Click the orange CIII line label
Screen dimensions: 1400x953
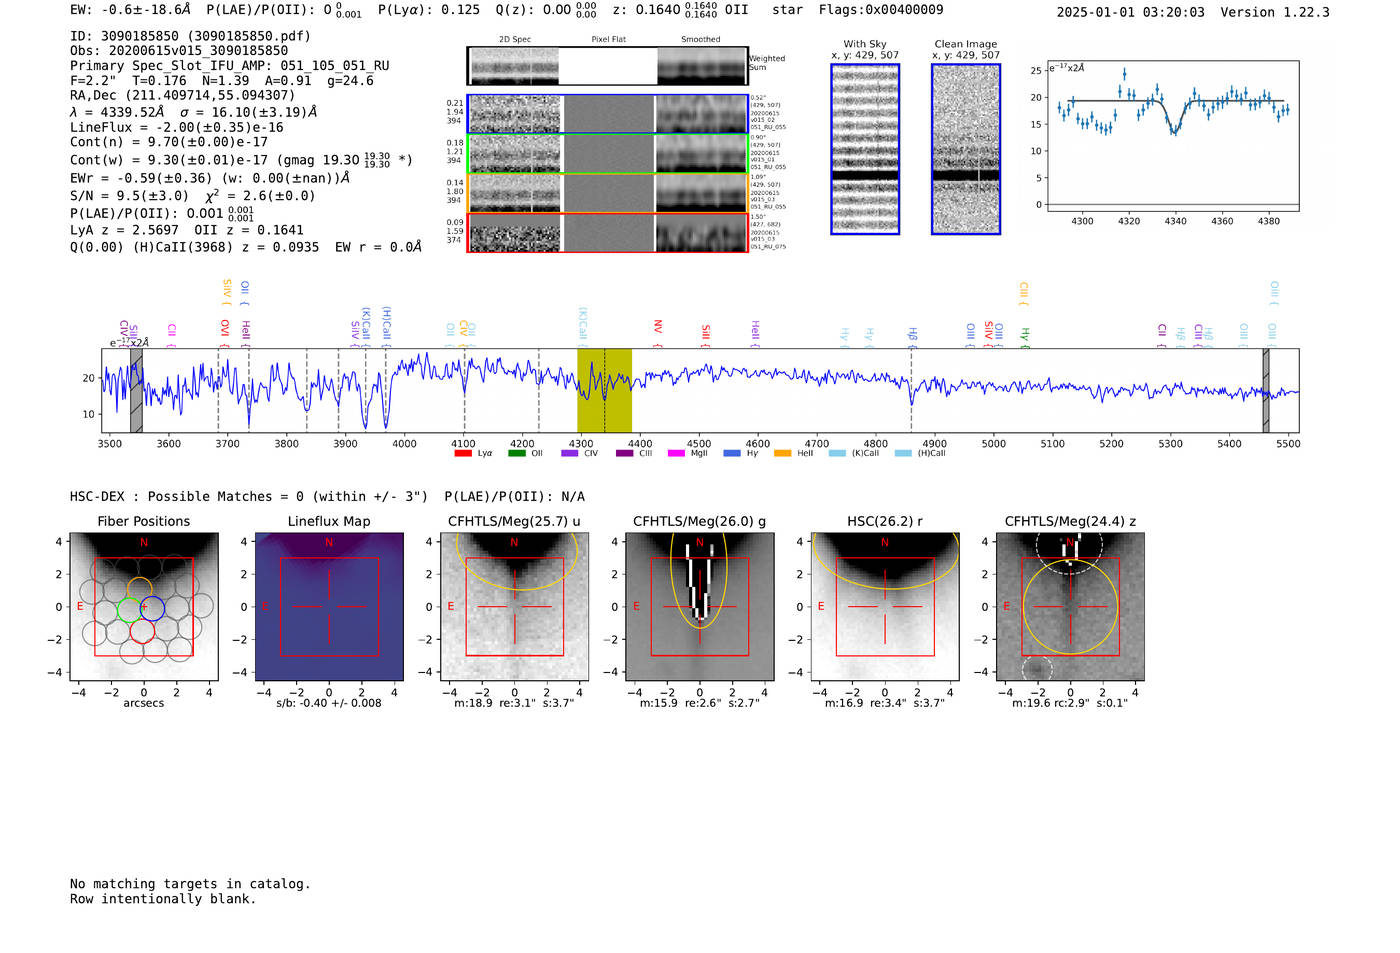click(x=1023, y=292)
